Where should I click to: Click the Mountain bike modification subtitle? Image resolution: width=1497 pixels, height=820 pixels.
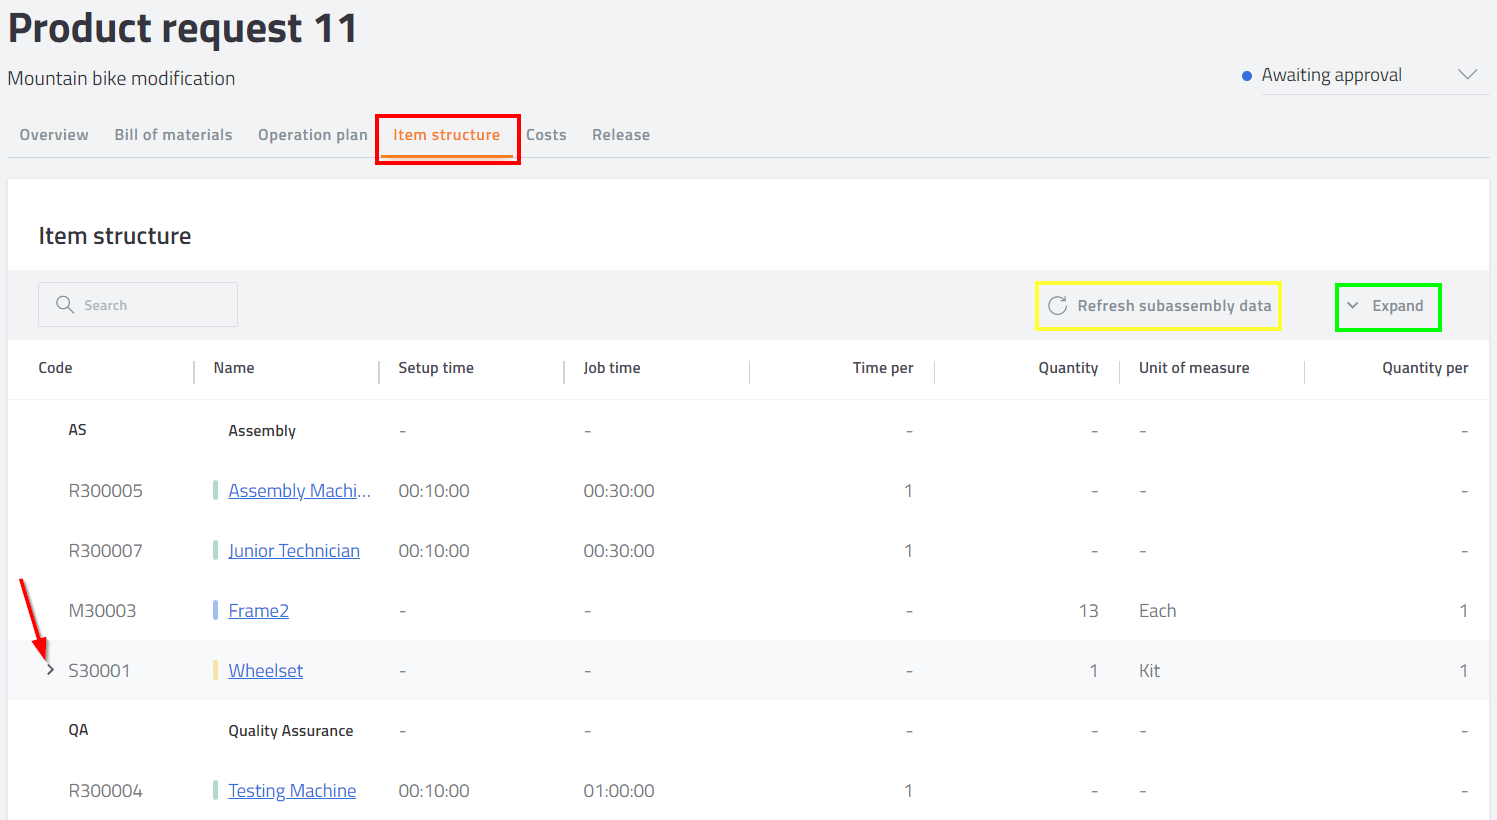(121, 78)
